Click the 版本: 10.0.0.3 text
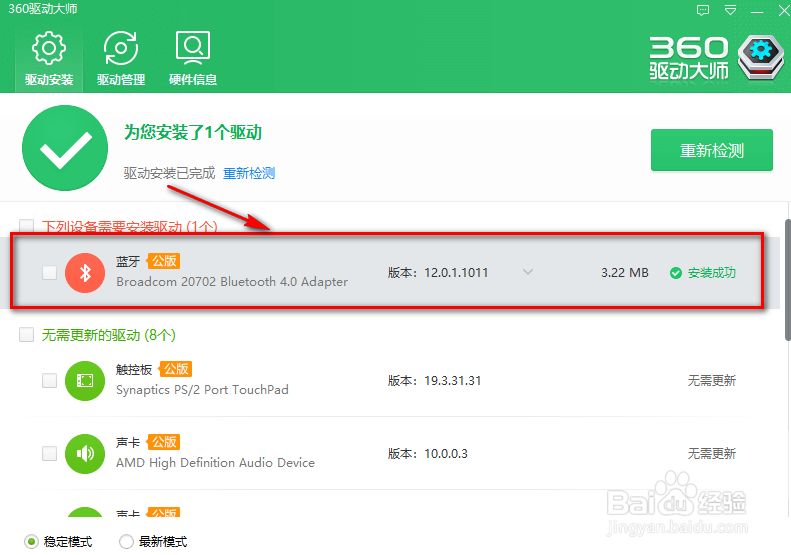Screen dimensions: 791x555 [428, 454]
